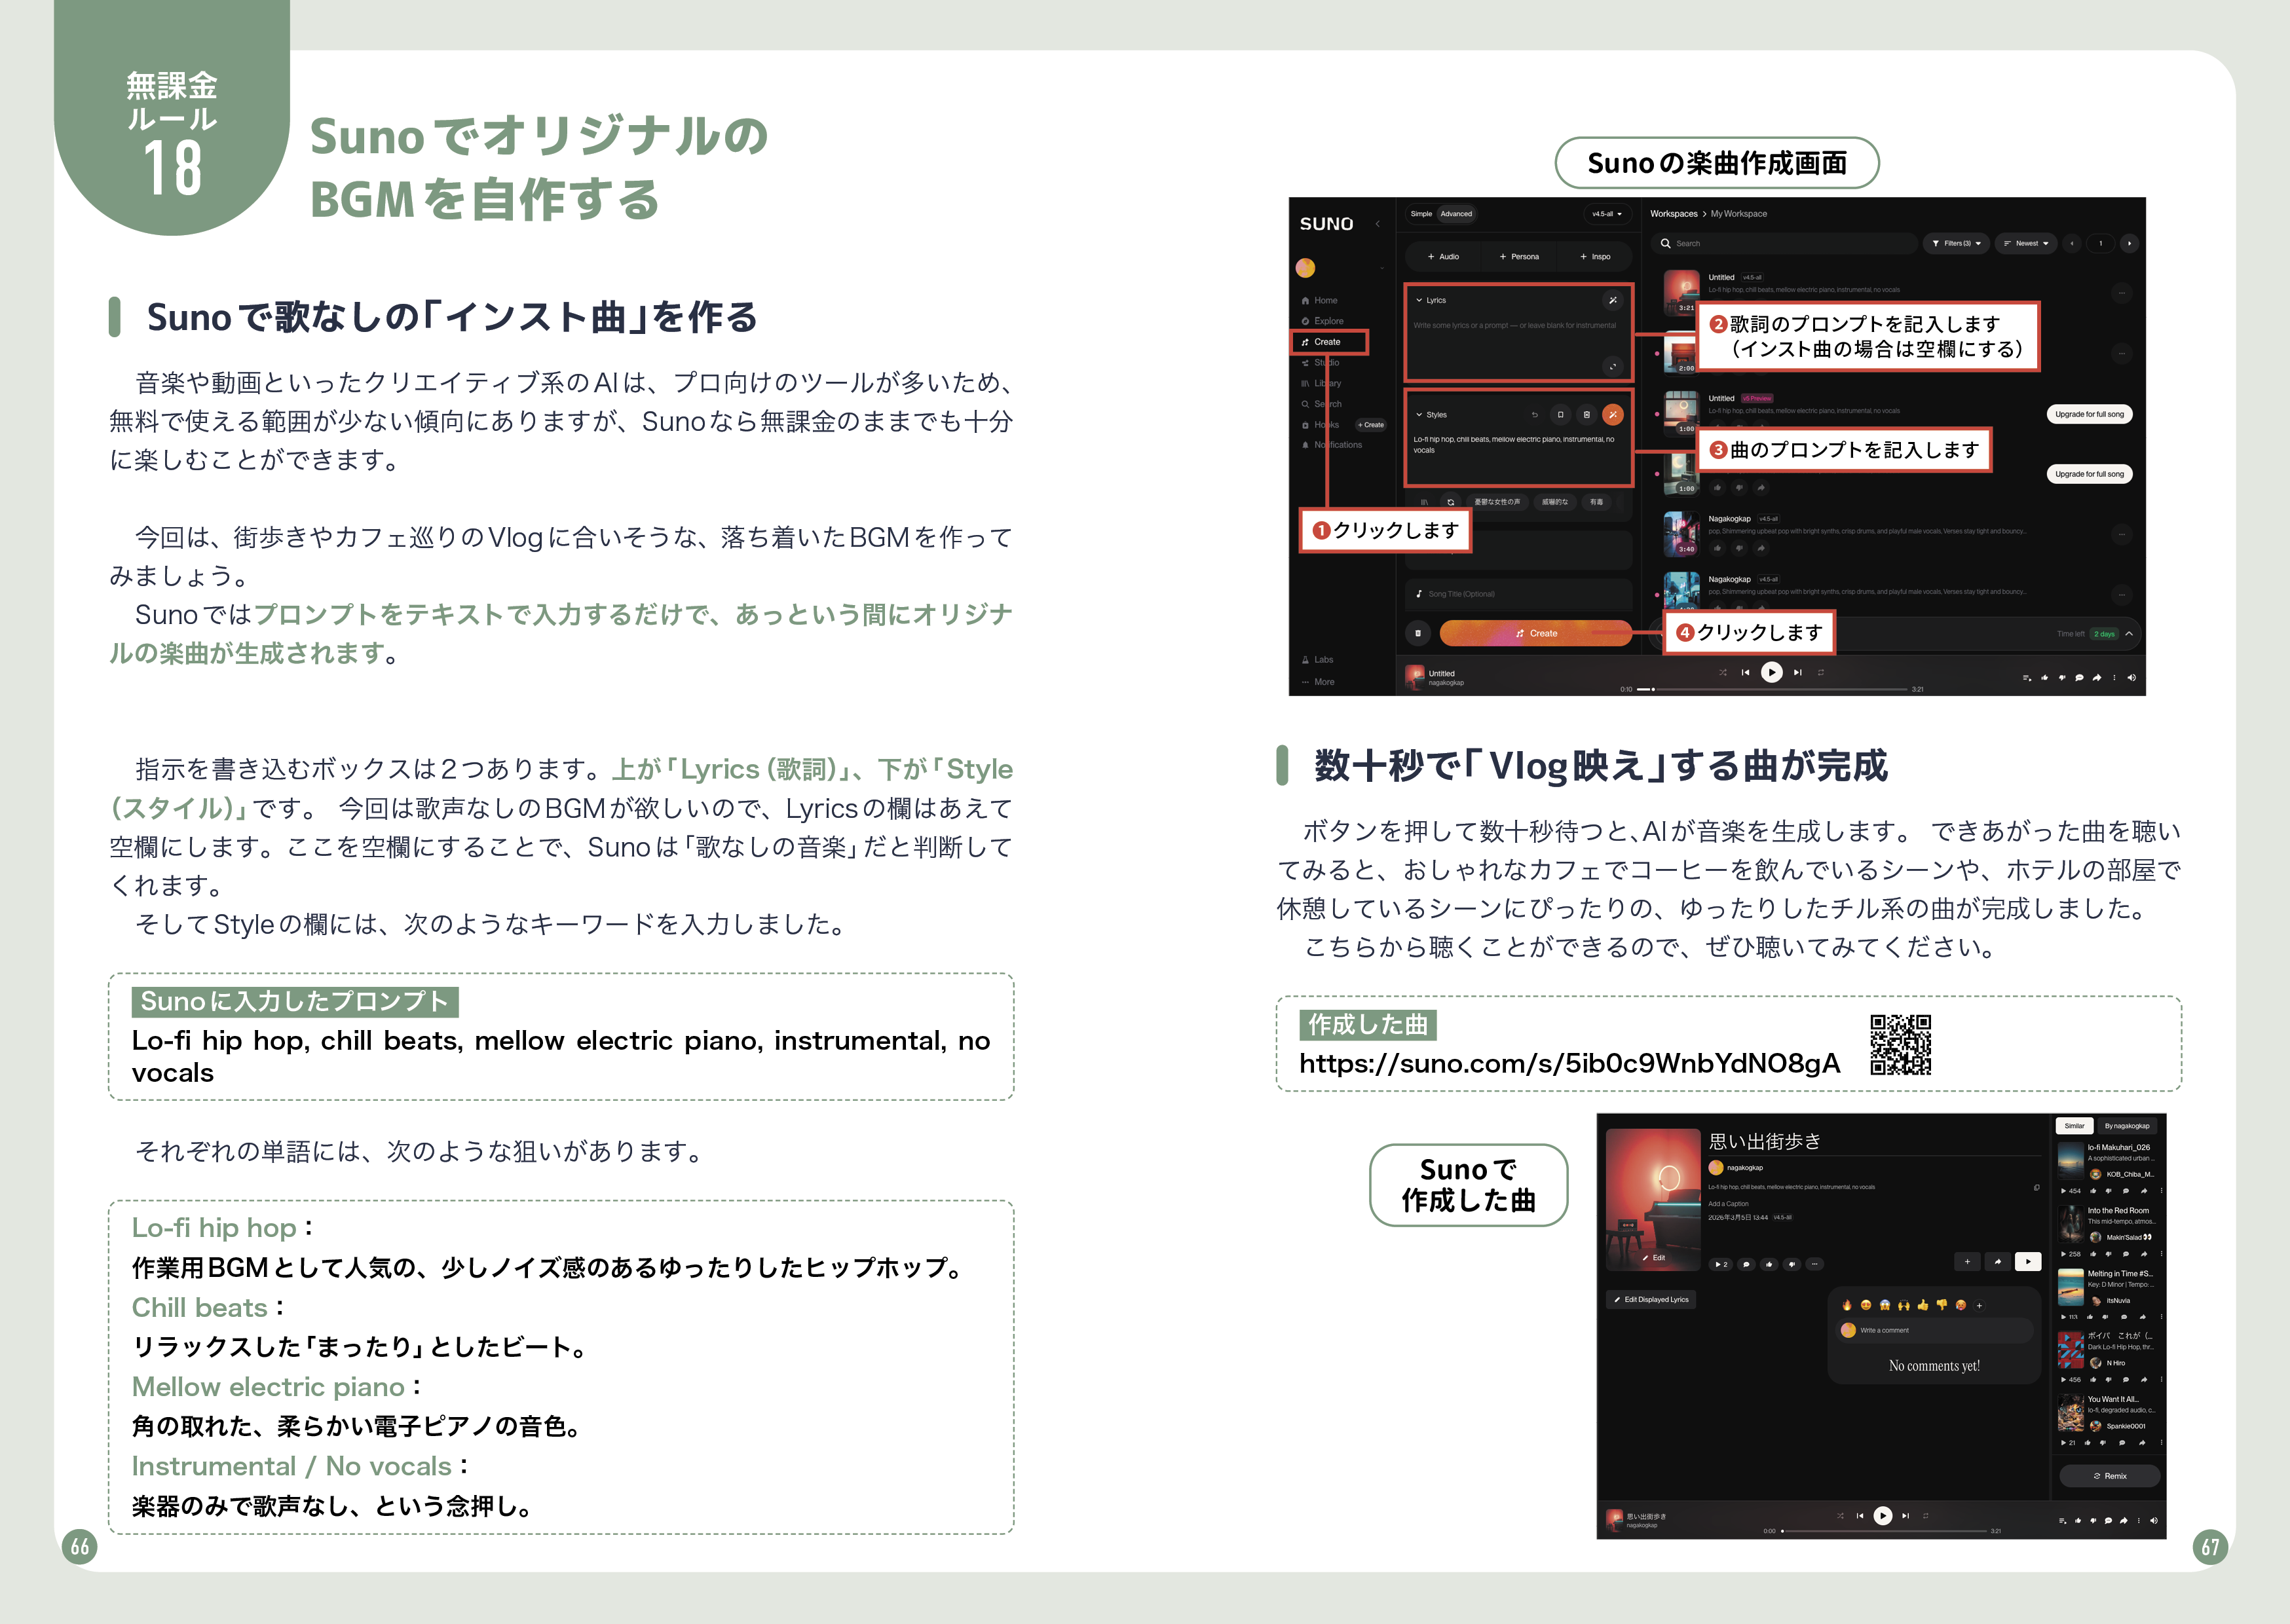Click the trash icon beside Create button

pos(1418,633)
